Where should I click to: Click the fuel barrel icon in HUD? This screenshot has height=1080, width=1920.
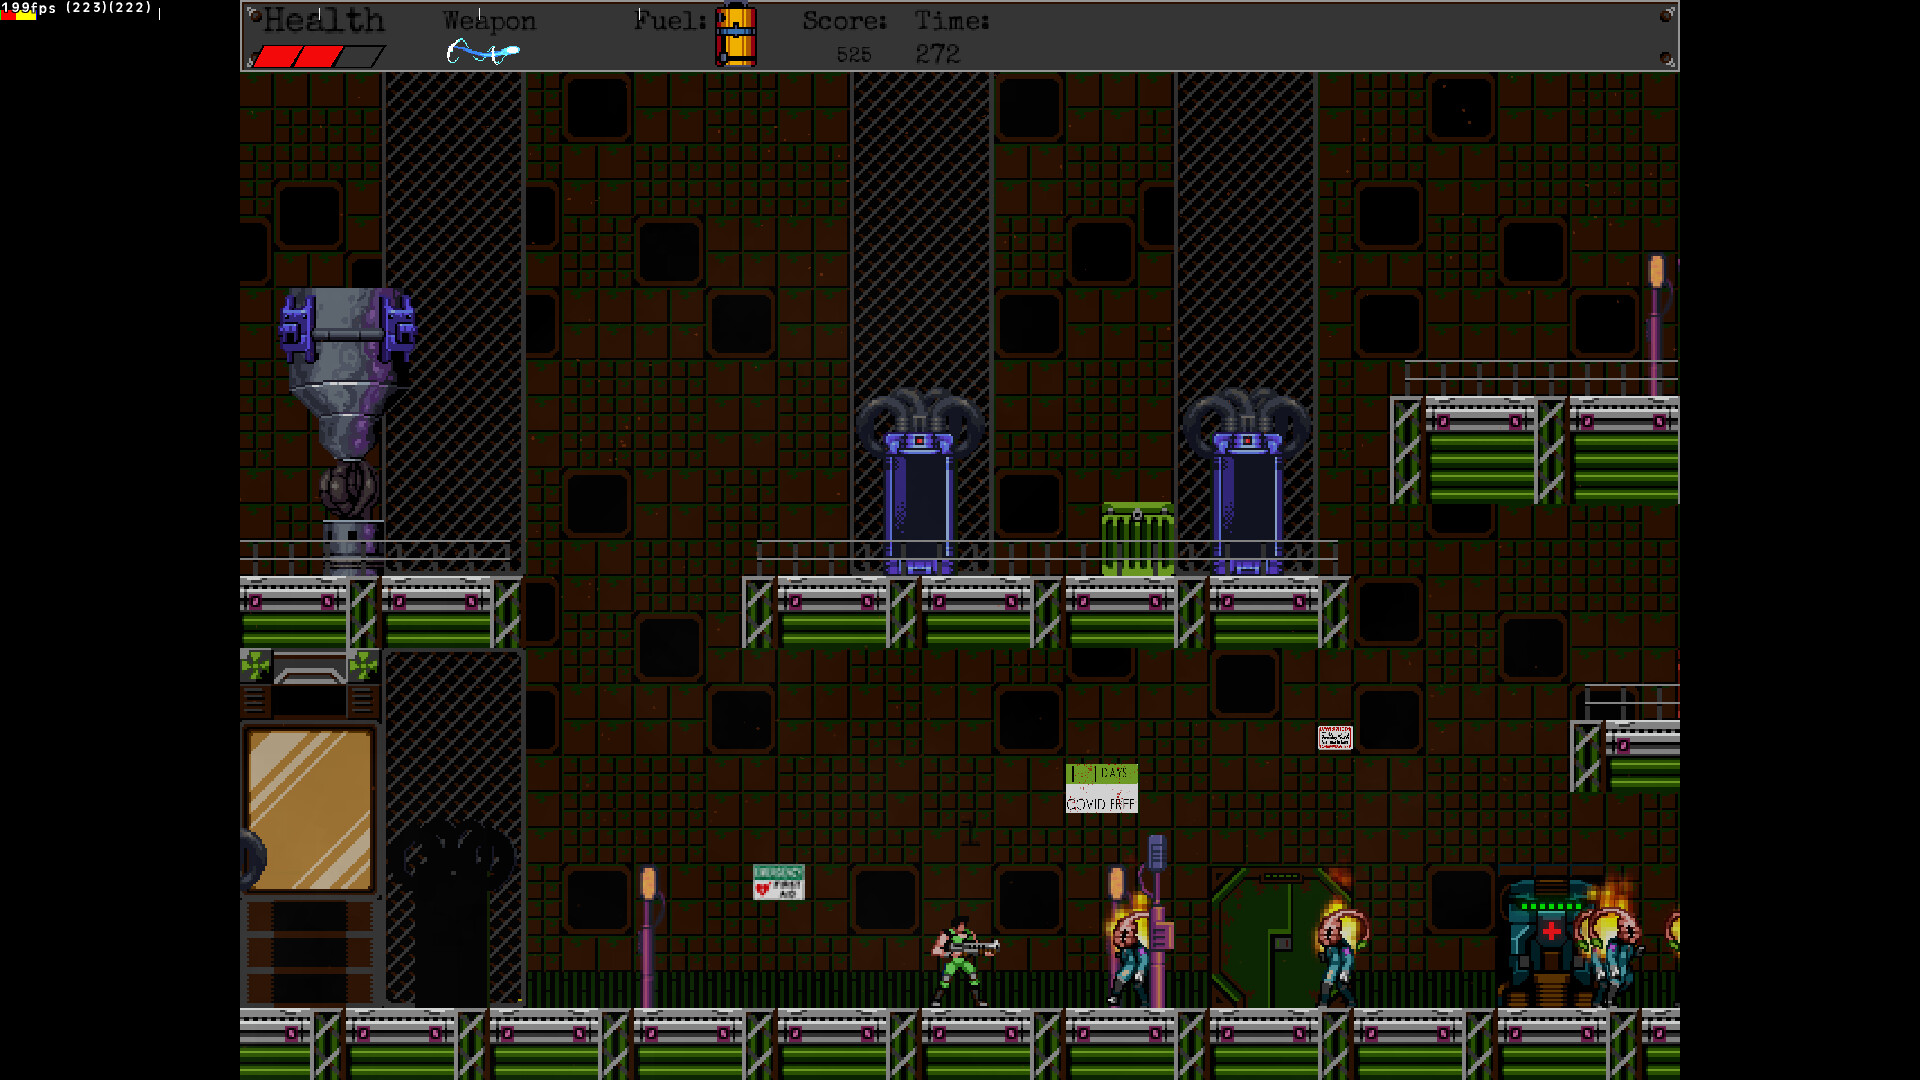736,36
